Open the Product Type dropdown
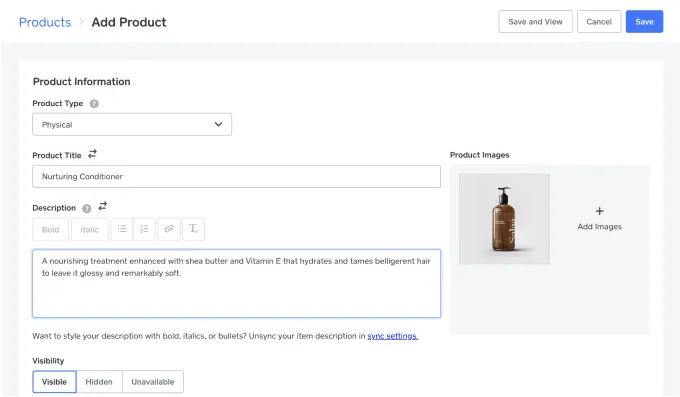This screenshot has width=680, height=397. pyautogui.click(x=132, y=125)
